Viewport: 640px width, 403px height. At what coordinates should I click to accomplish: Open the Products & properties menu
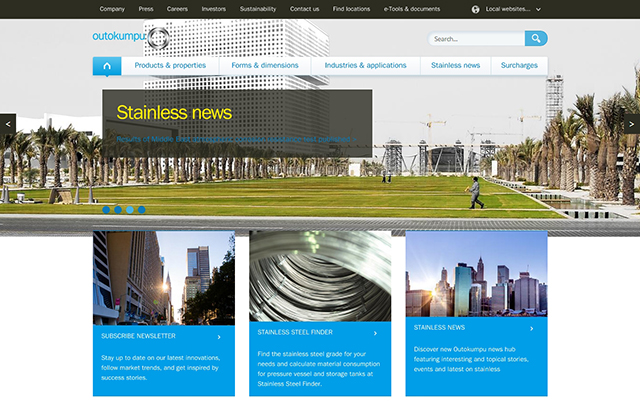point(170,66)
